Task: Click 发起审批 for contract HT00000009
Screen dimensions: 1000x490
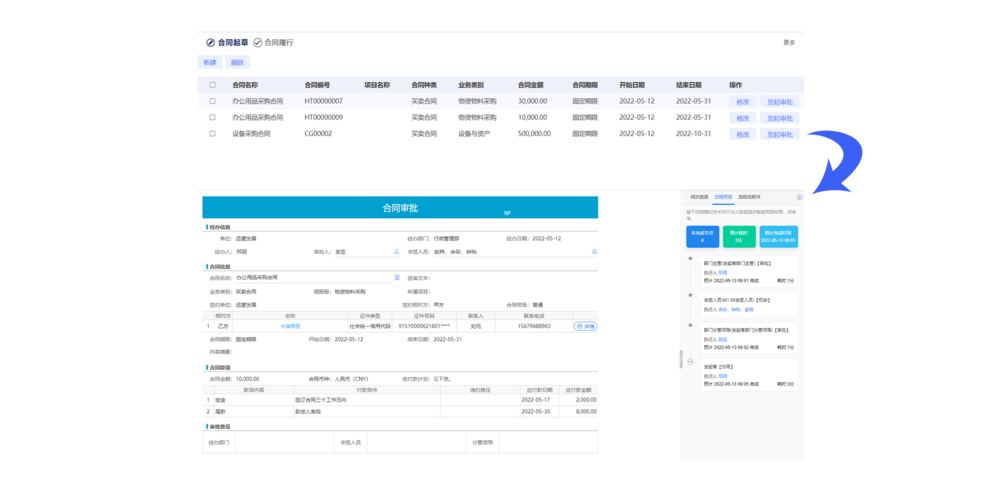Action: point(779,118)
